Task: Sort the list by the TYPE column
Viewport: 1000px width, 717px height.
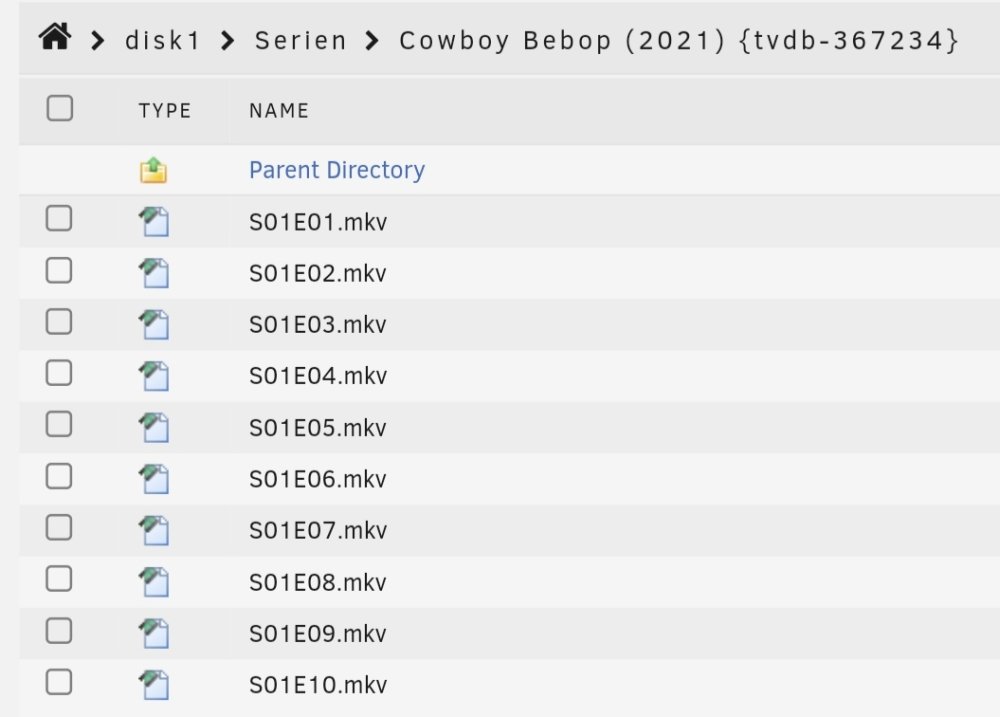Action: pyautogui.click(x=165, y=110)
